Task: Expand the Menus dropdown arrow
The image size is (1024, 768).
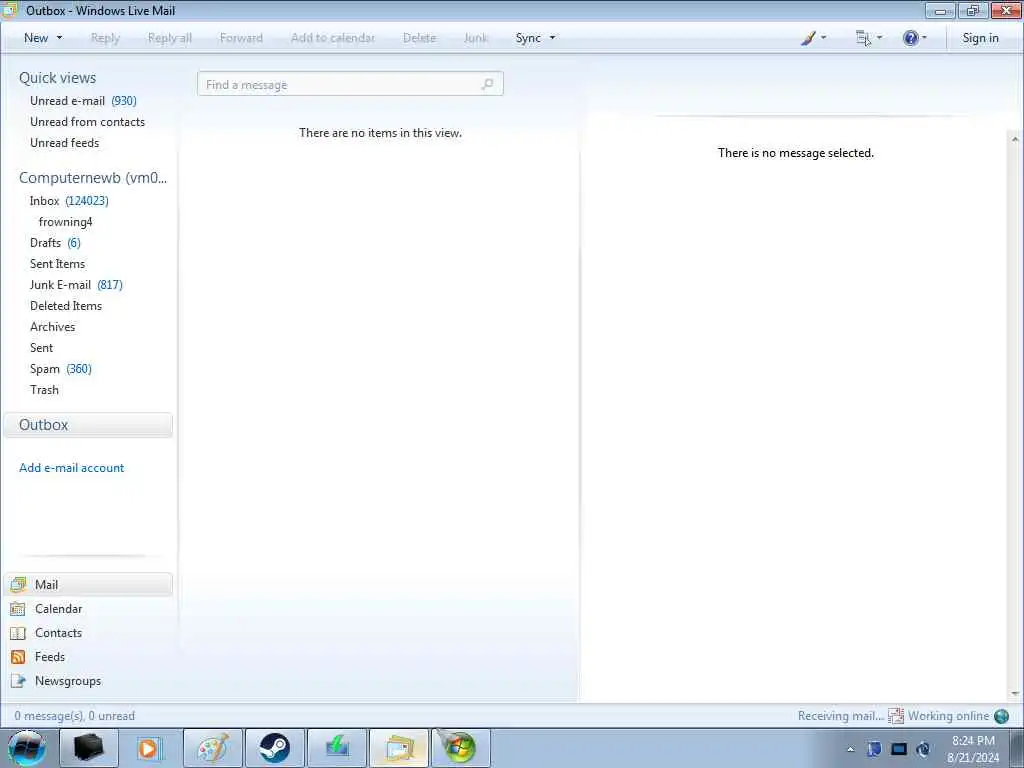Action: 879,38
